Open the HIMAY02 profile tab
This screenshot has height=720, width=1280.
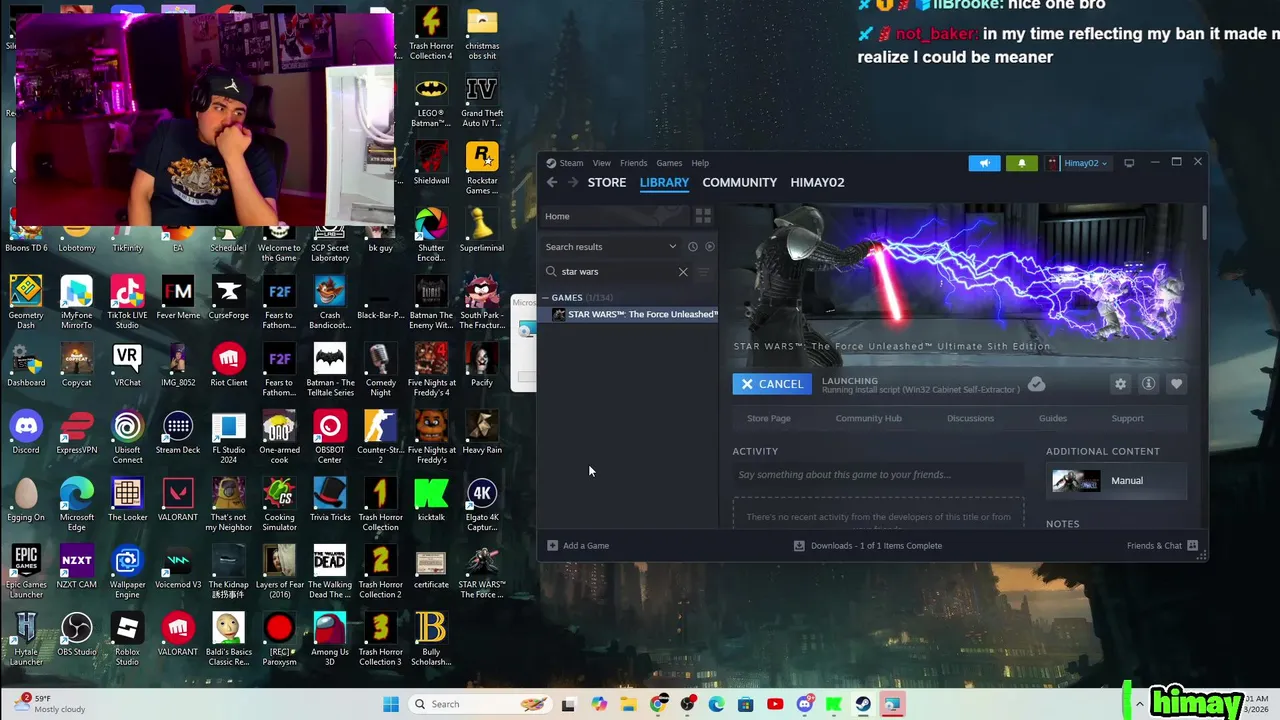[x=817, y=182]
